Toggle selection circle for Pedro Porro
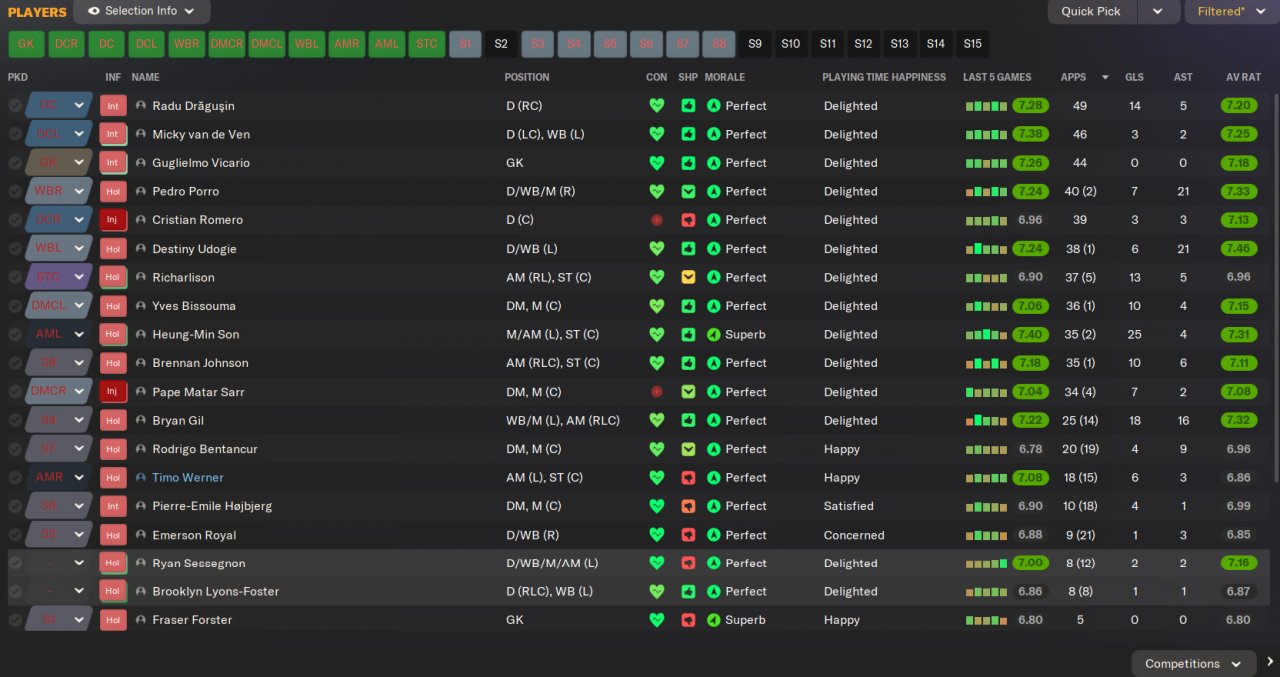The width and height of the screenshot is (1280, 677). pos(15,191)
